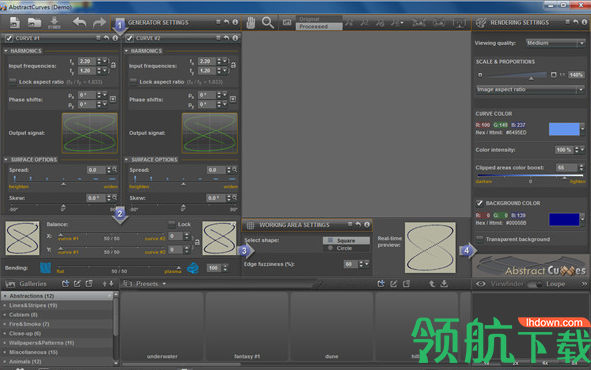Image resolution: width=591 pixels, height=370 pixels.
Task: Click the scale slider in Scale & Proportions
Action: click(516, 75)
